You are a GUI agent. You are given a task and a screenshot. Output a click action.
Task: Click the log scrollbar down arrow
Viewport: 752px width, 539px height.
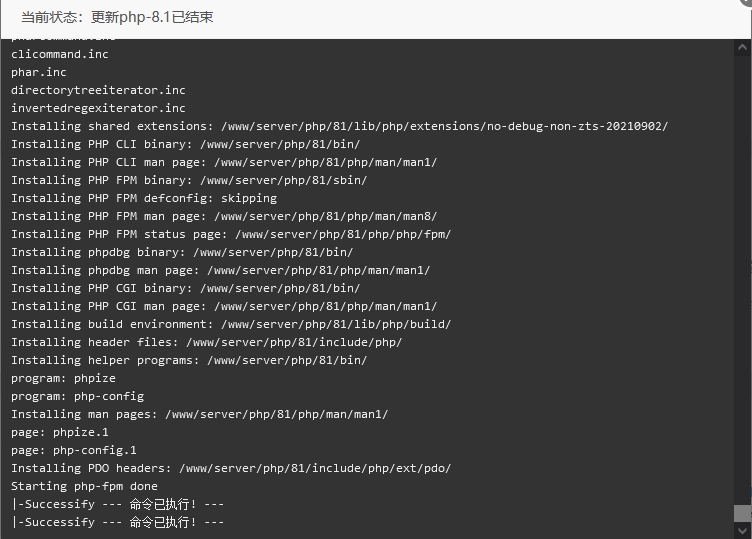[742, 531]
